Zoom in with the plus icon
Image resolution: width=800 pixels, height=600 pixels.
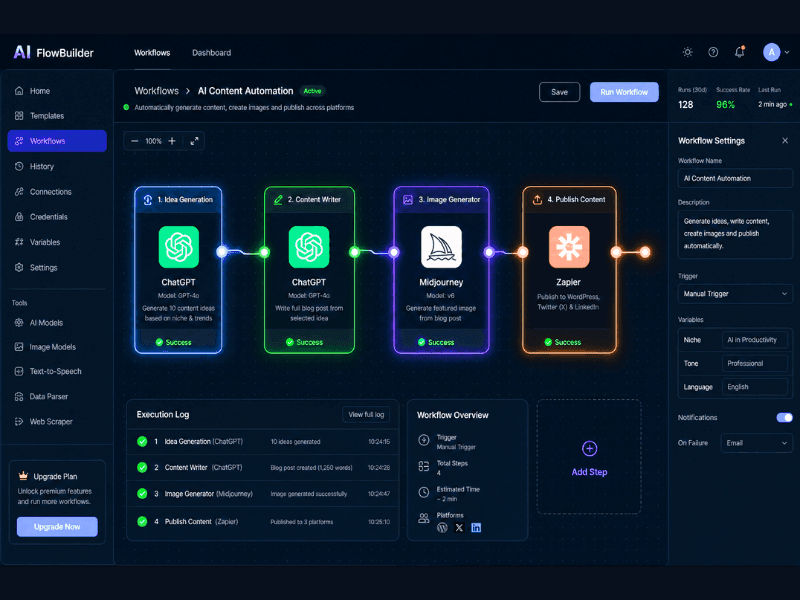pyautogui.click(x=172, y=141)
